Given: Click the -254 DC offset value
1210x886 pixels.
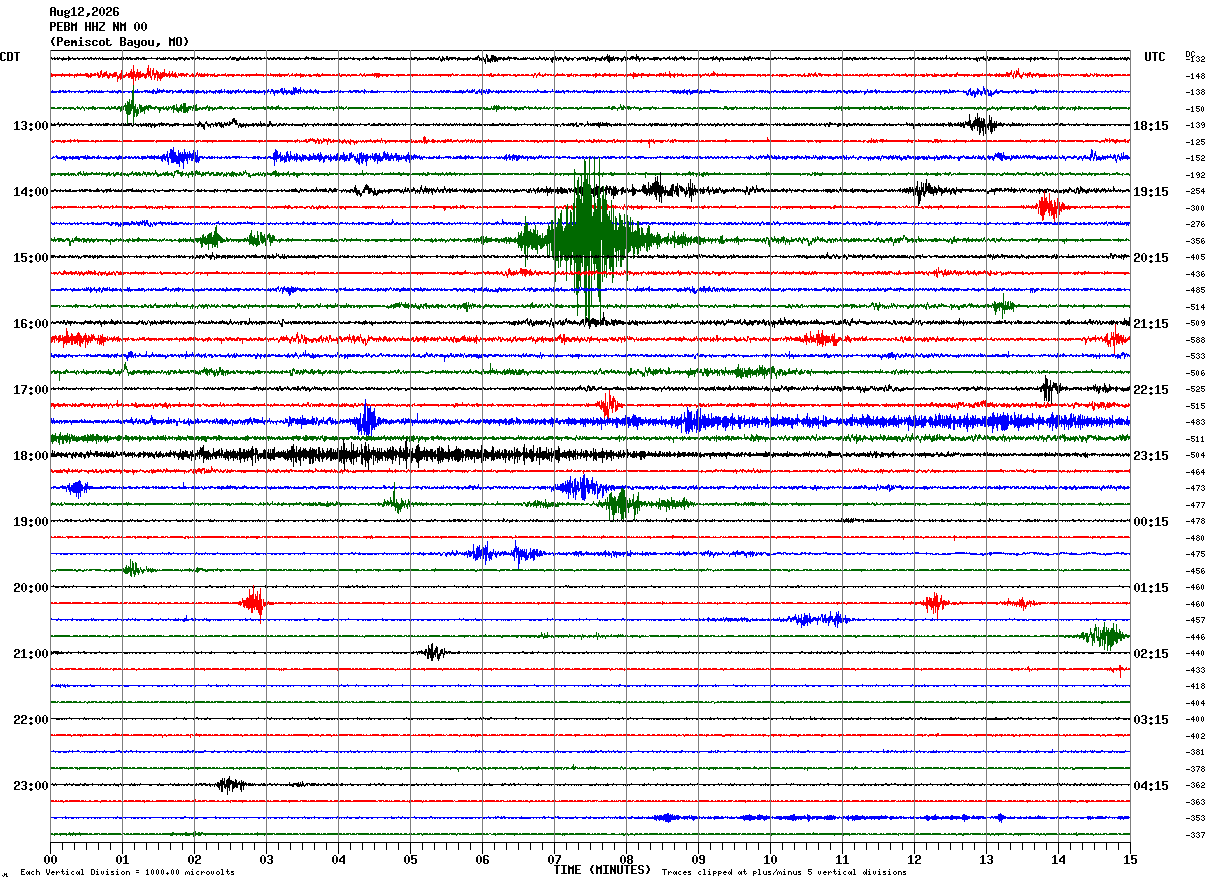Looking at the screenshot, I should coord(1195,192).
